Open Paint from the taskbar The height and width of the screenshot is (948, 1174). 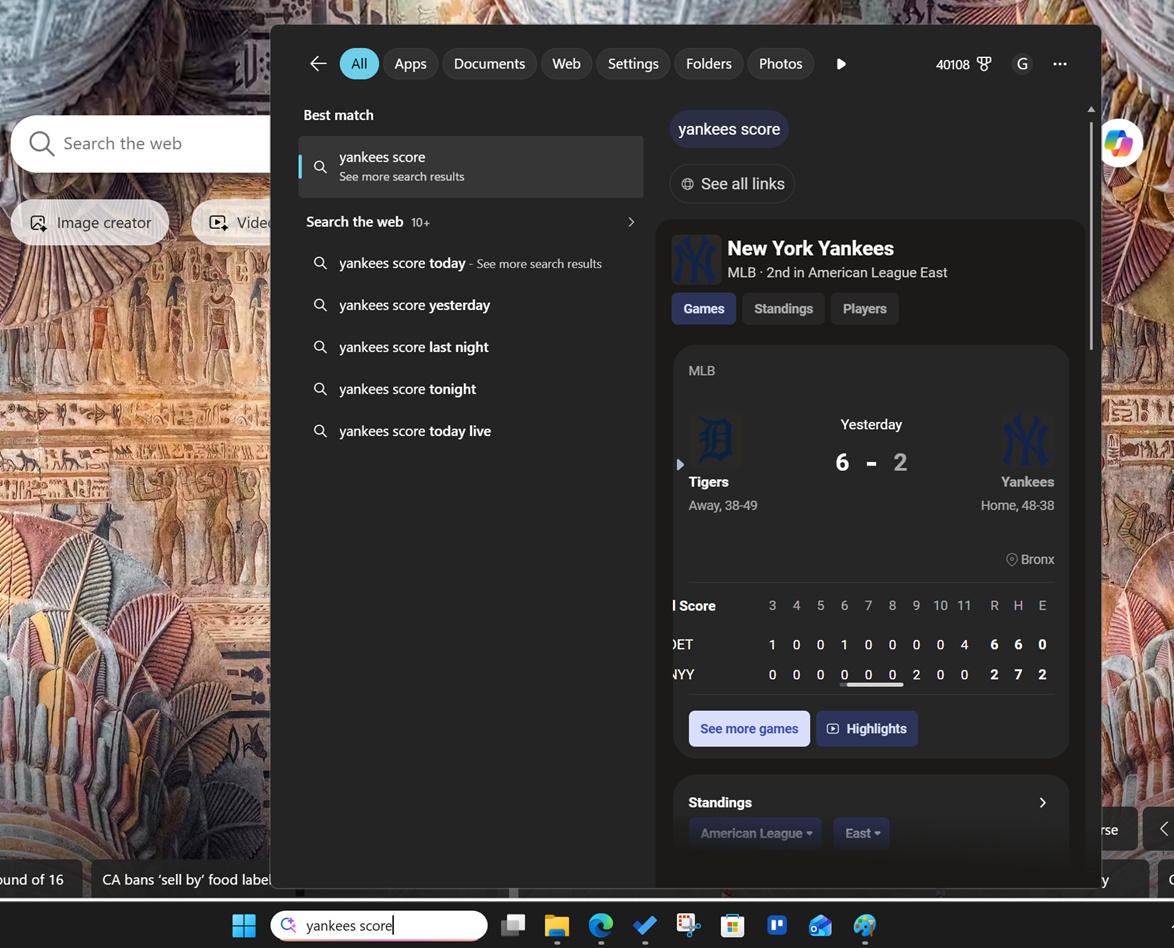[865, 926]
